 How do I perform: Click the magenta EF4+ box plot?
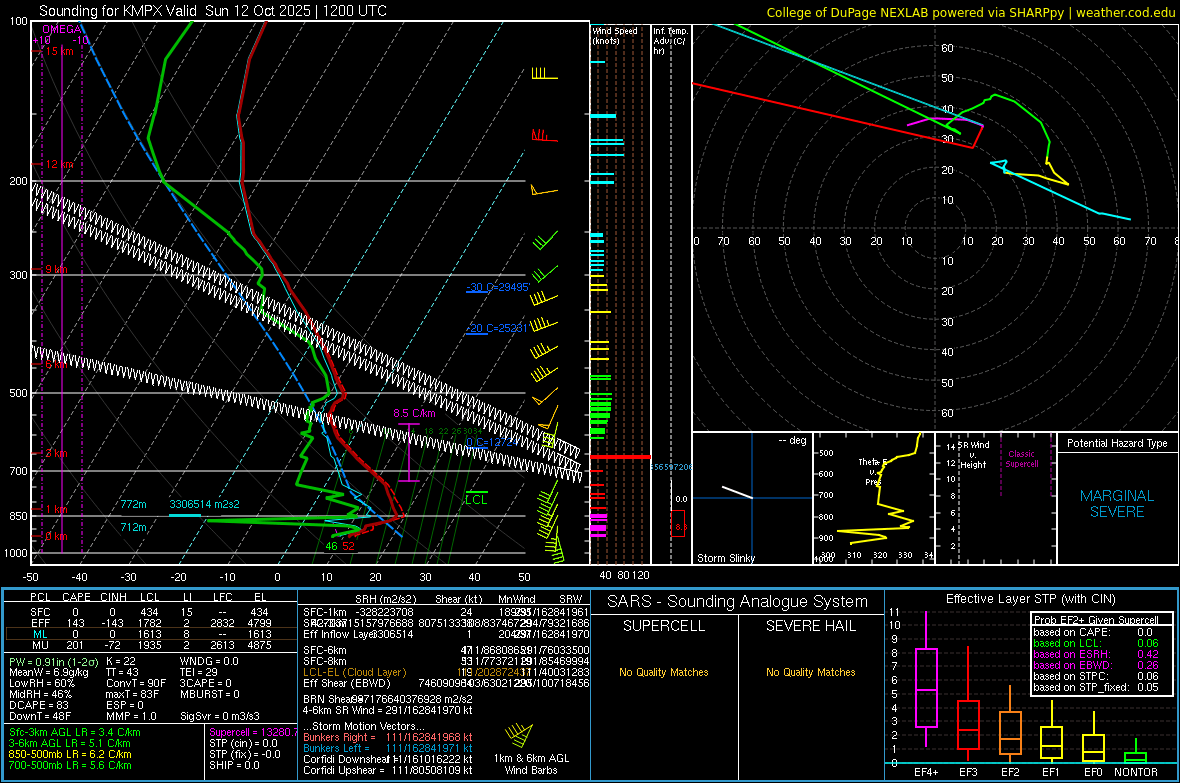click(x=926, y=687)
